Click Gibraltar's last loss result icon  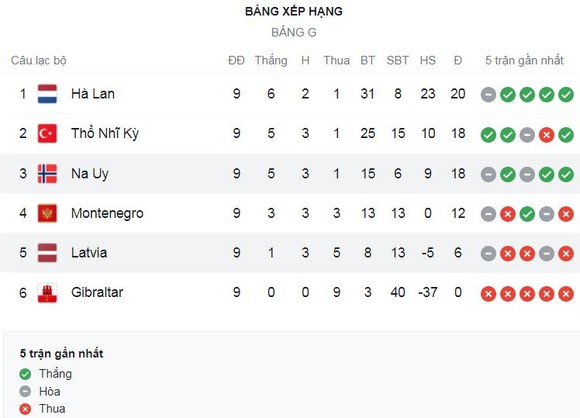pyautogui.click(x=566, y=294)
